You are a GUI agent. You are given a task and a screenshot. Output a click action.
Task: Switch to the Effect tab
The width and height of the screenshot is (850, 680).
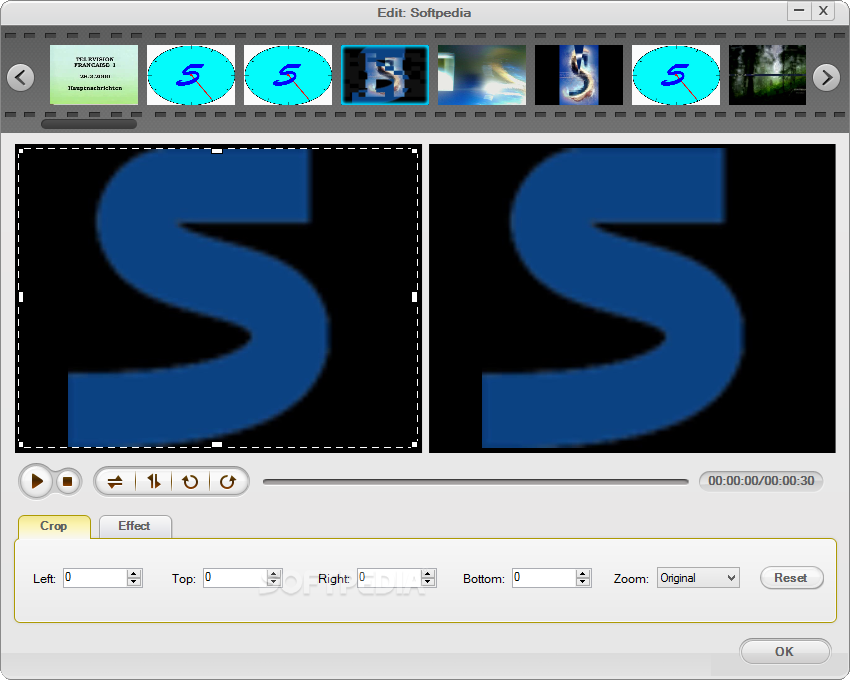coord(134,527)
